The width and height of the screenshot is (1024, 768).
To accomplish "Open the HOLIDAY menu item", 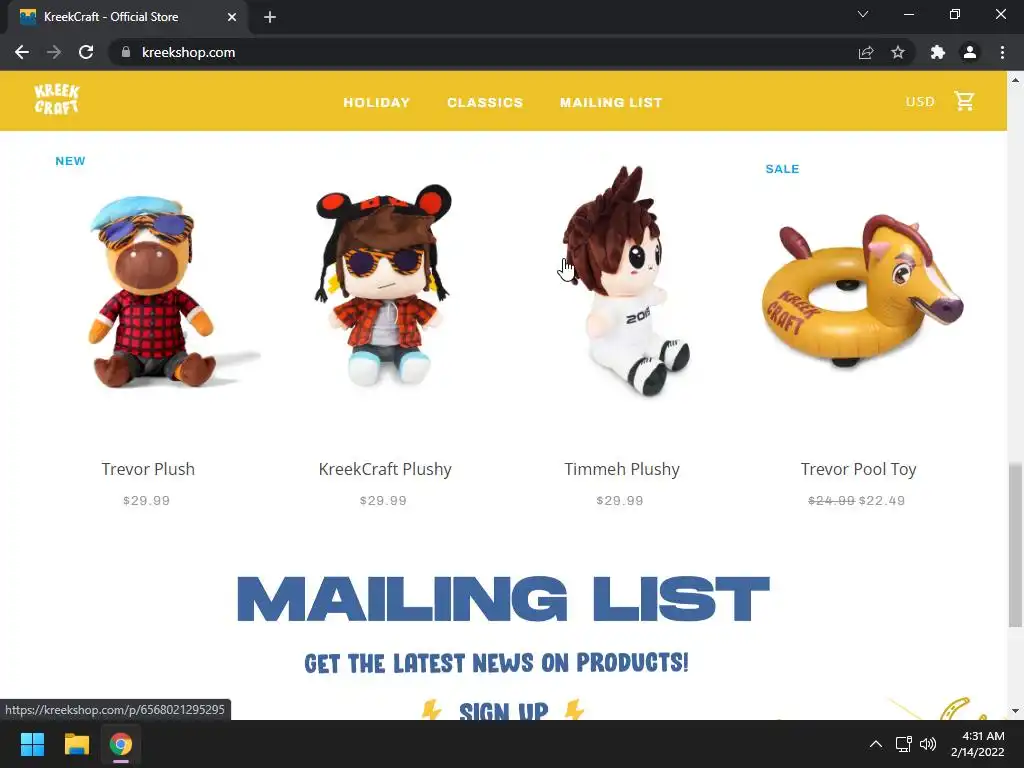I will click(377, 103).
